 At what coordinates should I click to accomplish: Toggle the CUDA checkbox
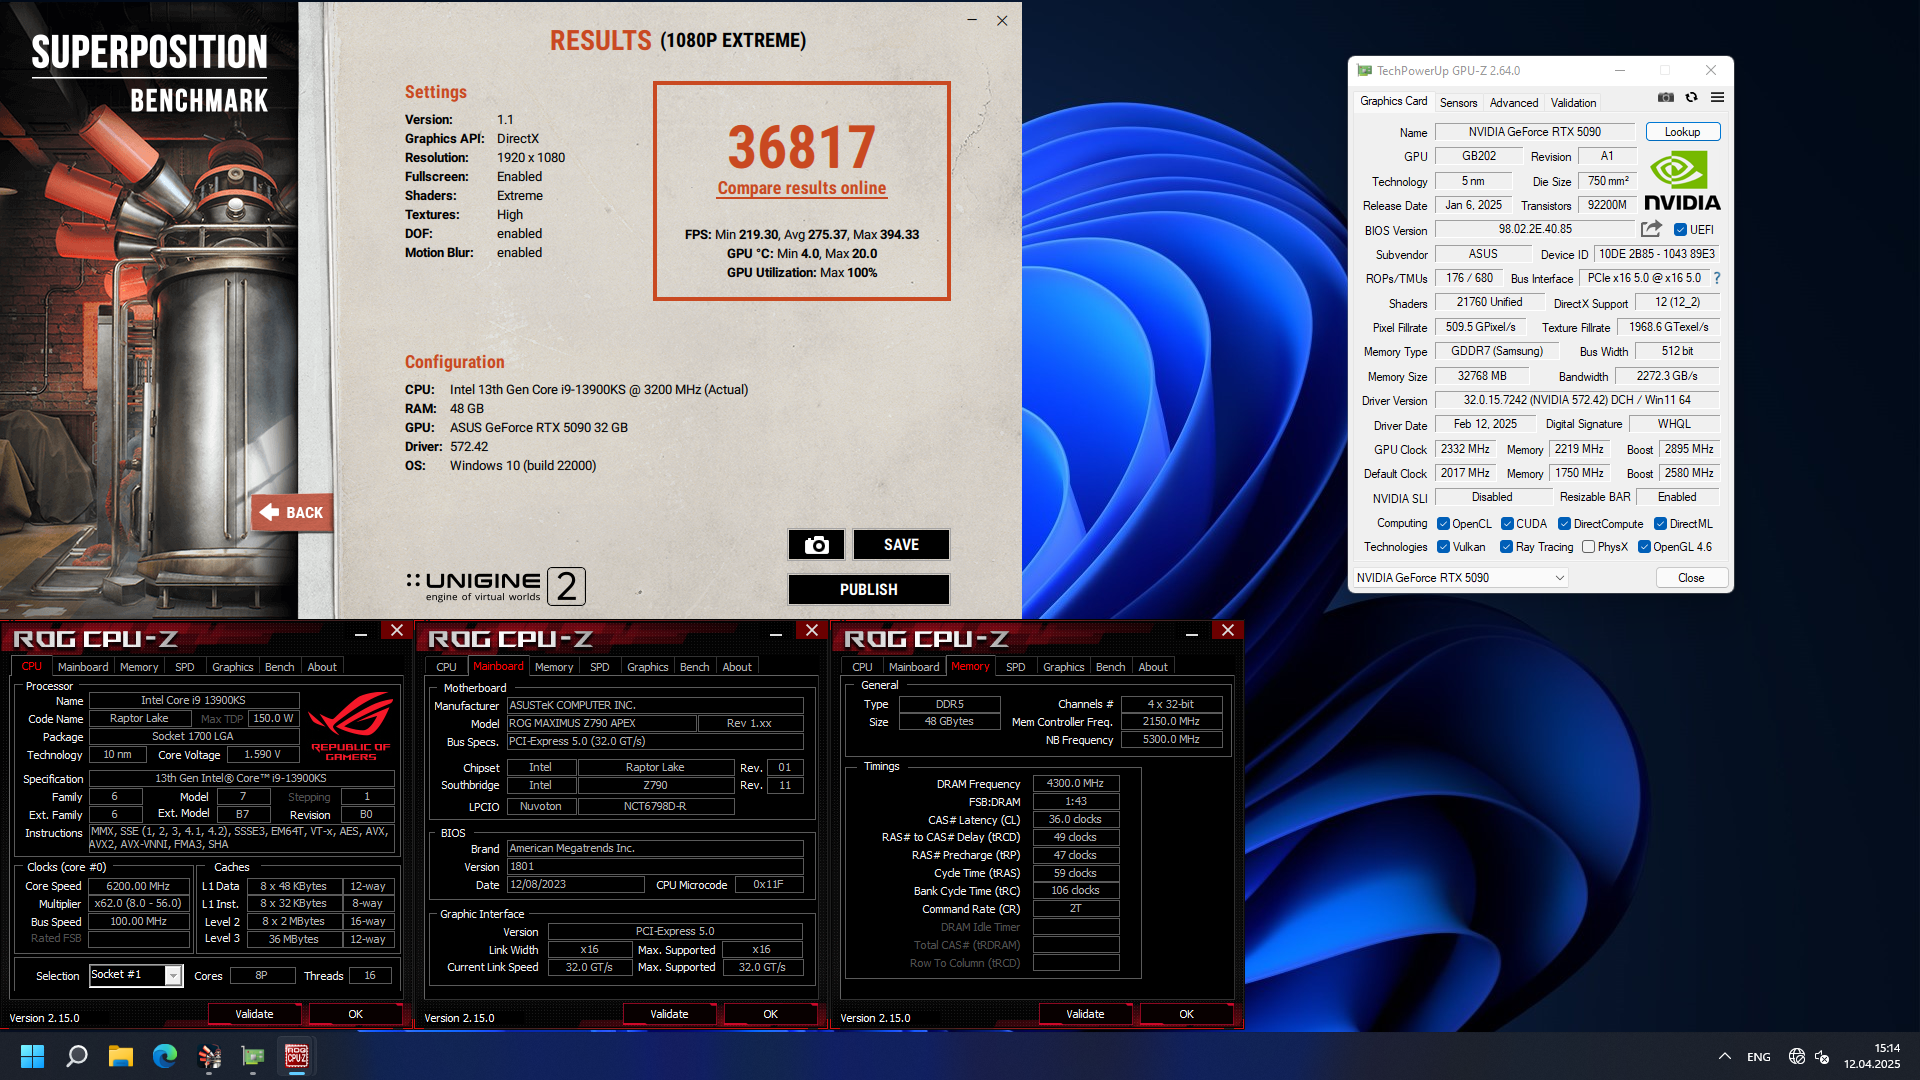[x=1507, y=524]
